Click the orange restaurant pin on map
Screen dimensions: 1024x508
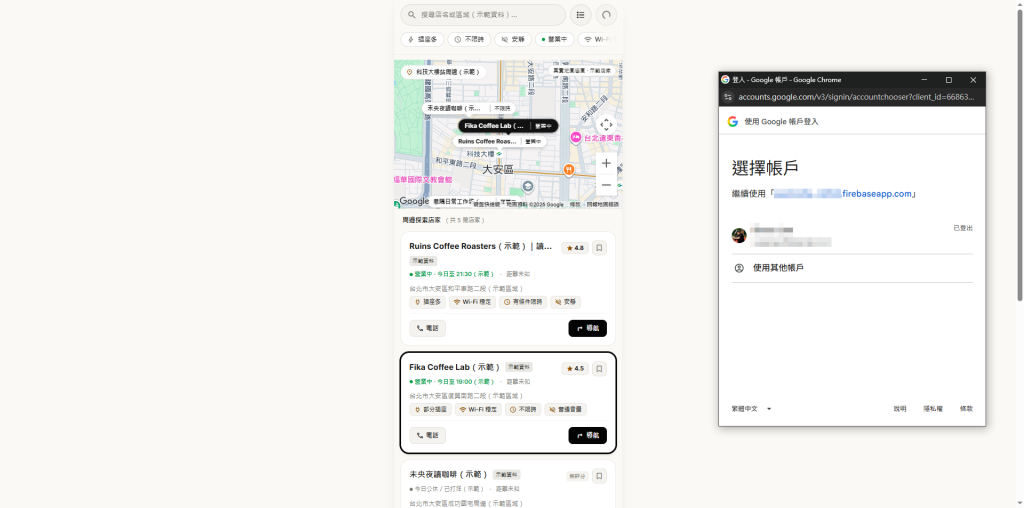pos(569,170)
